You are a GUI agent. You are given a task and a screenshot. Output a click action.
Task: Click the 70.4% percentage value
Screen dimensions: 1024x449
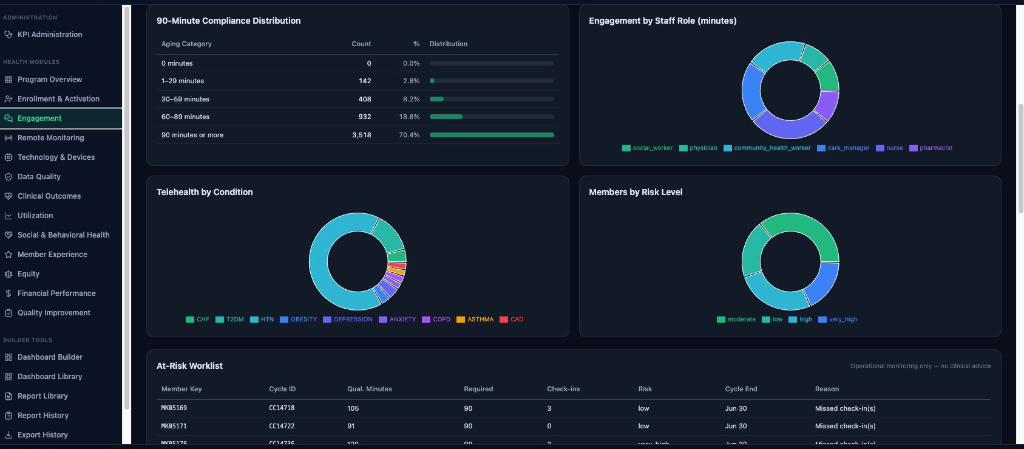point(409,135)
